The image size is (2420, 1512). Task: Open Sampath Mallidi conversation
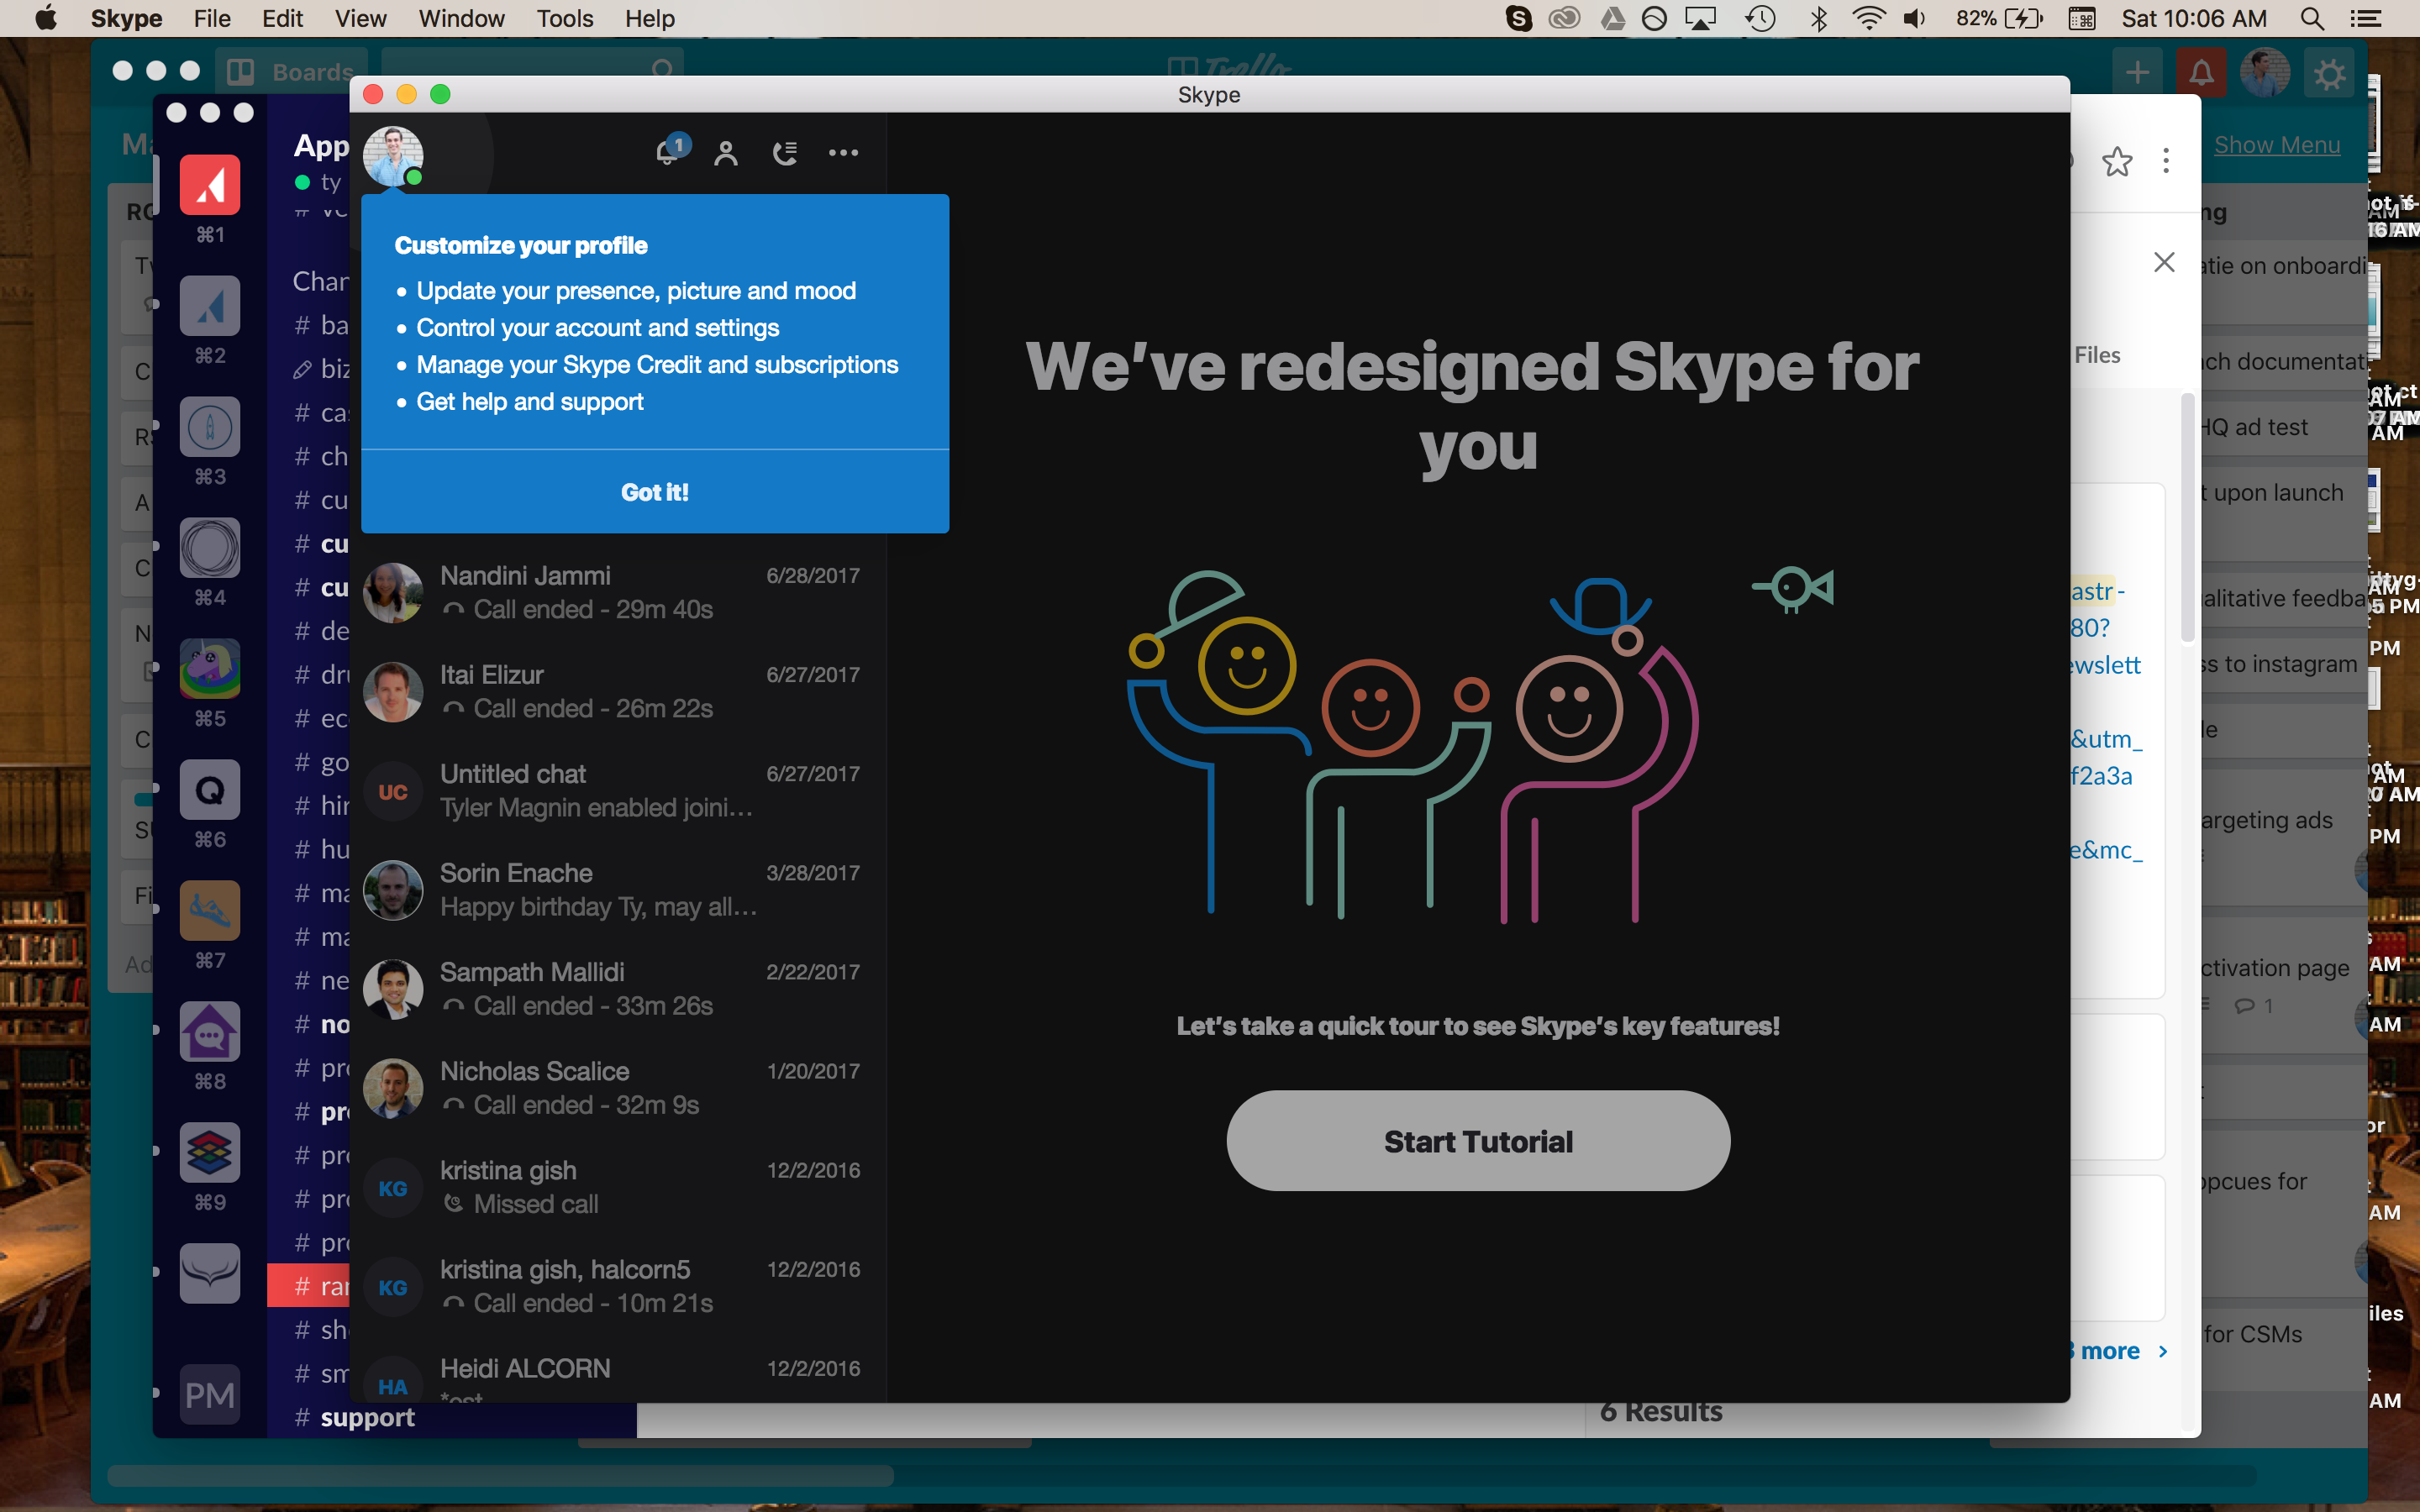pos(618,988)
